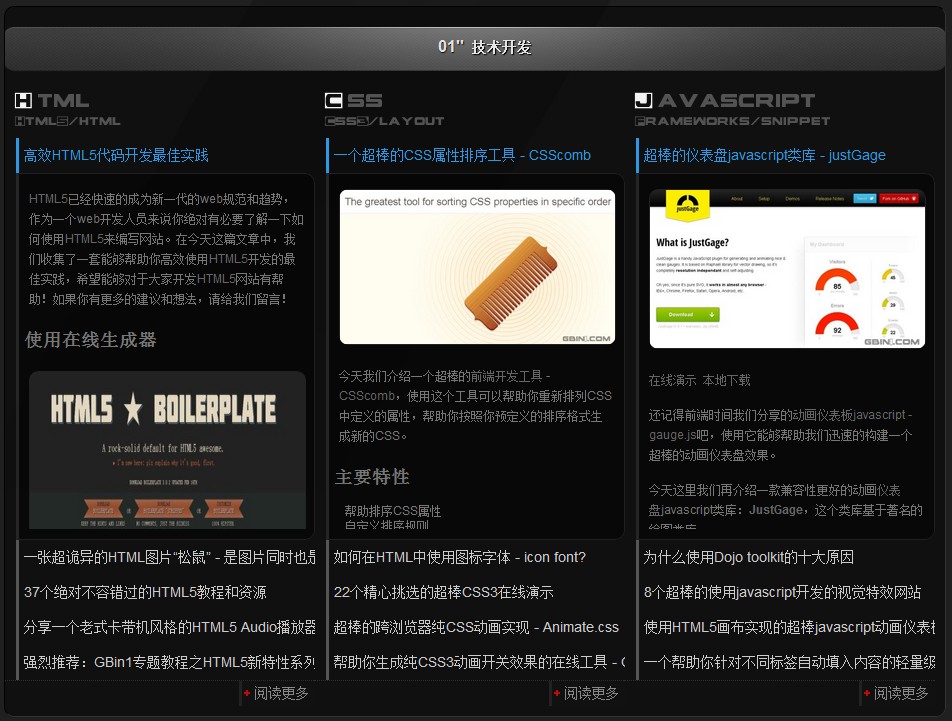Screen dimensions: 952x721
Task: Open 8个超棒的使用javascript开发的视觉特效网站
Action: pyautogui.click(x=782, y=592)
